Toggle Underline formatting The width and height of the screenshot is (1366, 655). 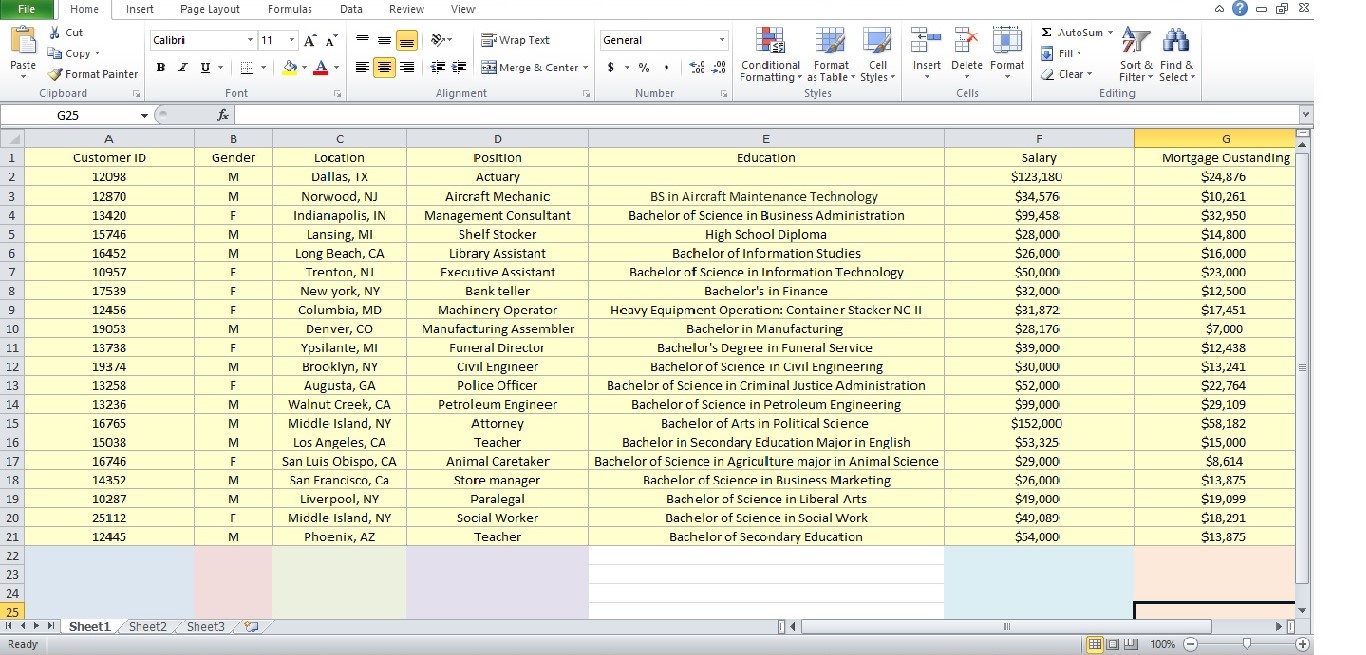205,67
